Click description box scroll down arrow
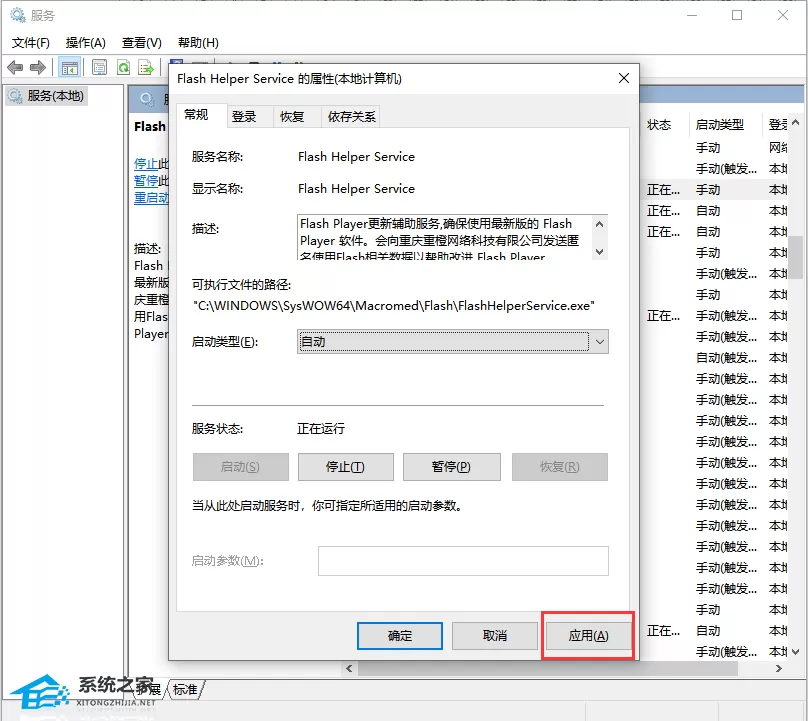 coord(599,251)
